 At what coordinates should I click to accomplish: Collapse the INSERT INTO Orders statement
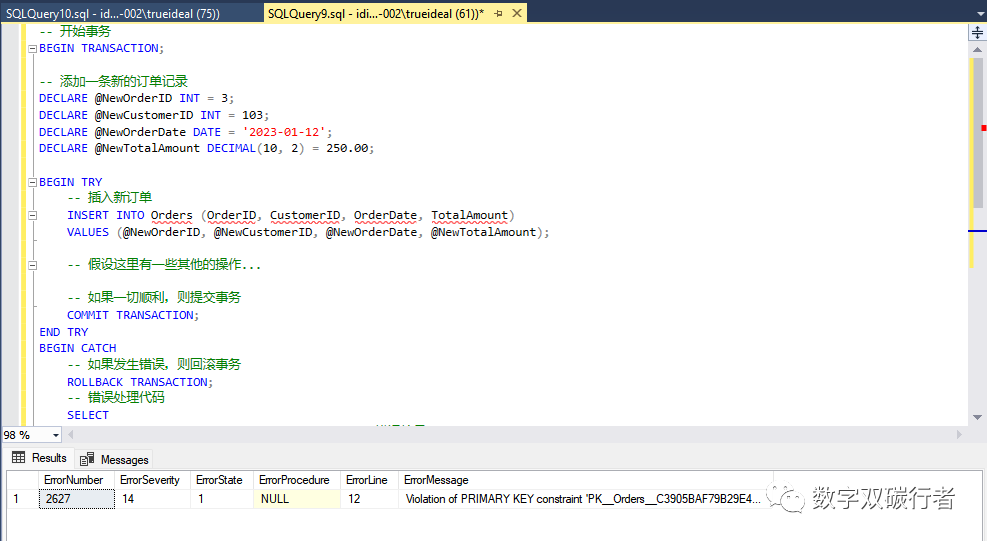[32, 215]
